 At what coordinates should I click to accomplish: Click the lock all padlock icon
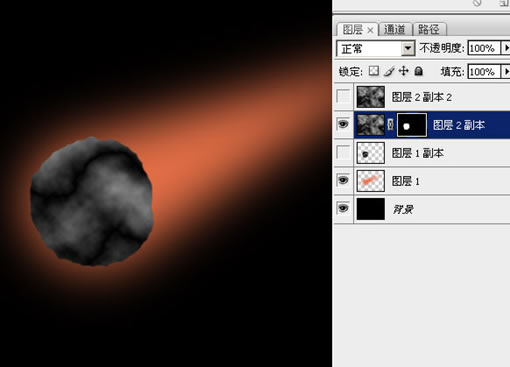pos(419,71)
